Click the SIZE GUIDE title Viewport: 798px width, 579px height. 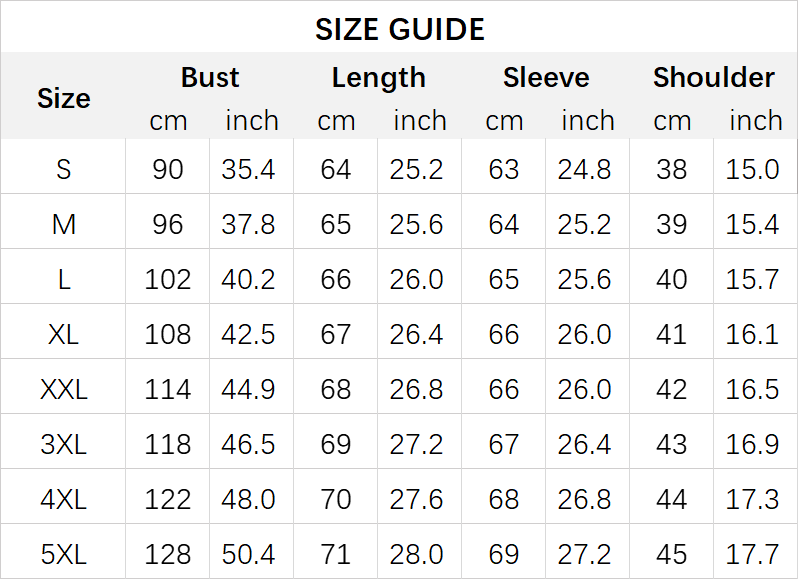tap(399, 29)
